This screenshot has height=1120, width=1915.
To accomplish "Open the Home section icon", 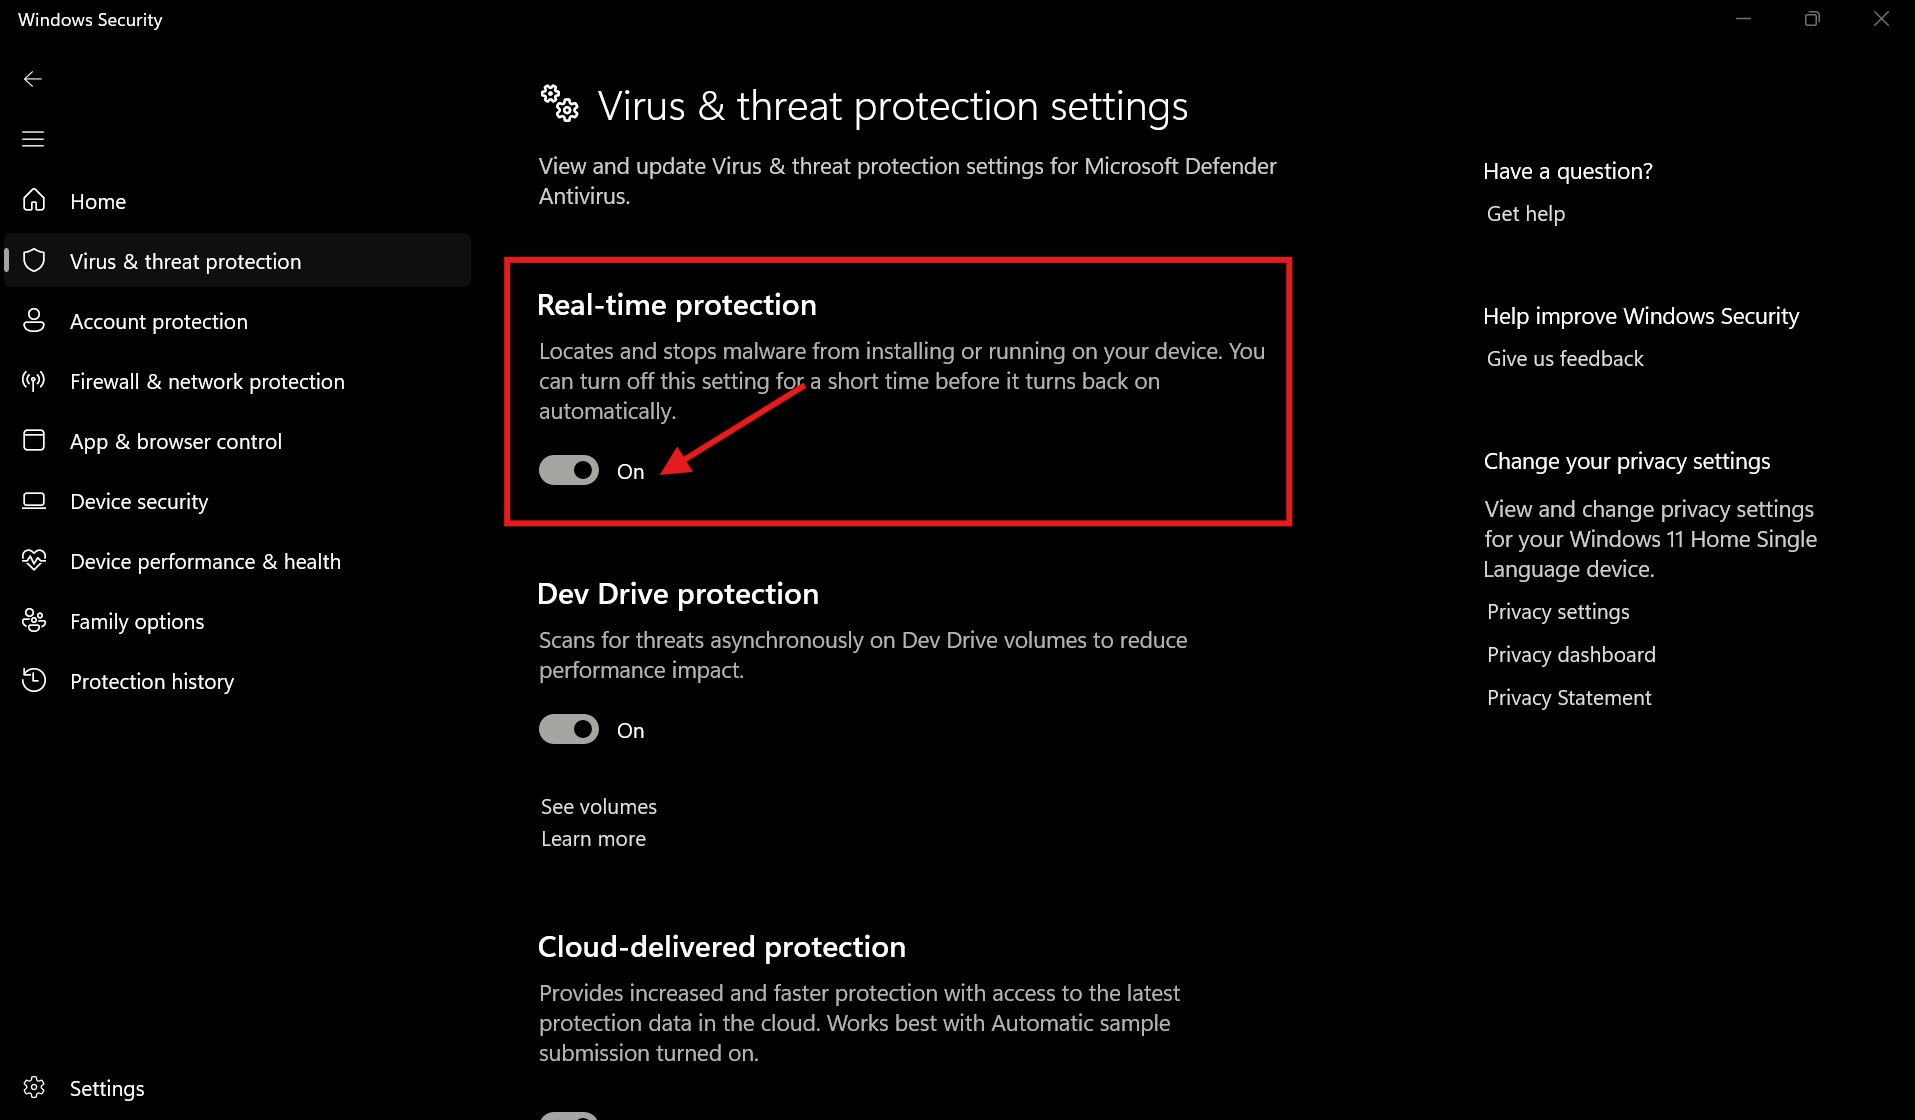I will click(34, 200).
